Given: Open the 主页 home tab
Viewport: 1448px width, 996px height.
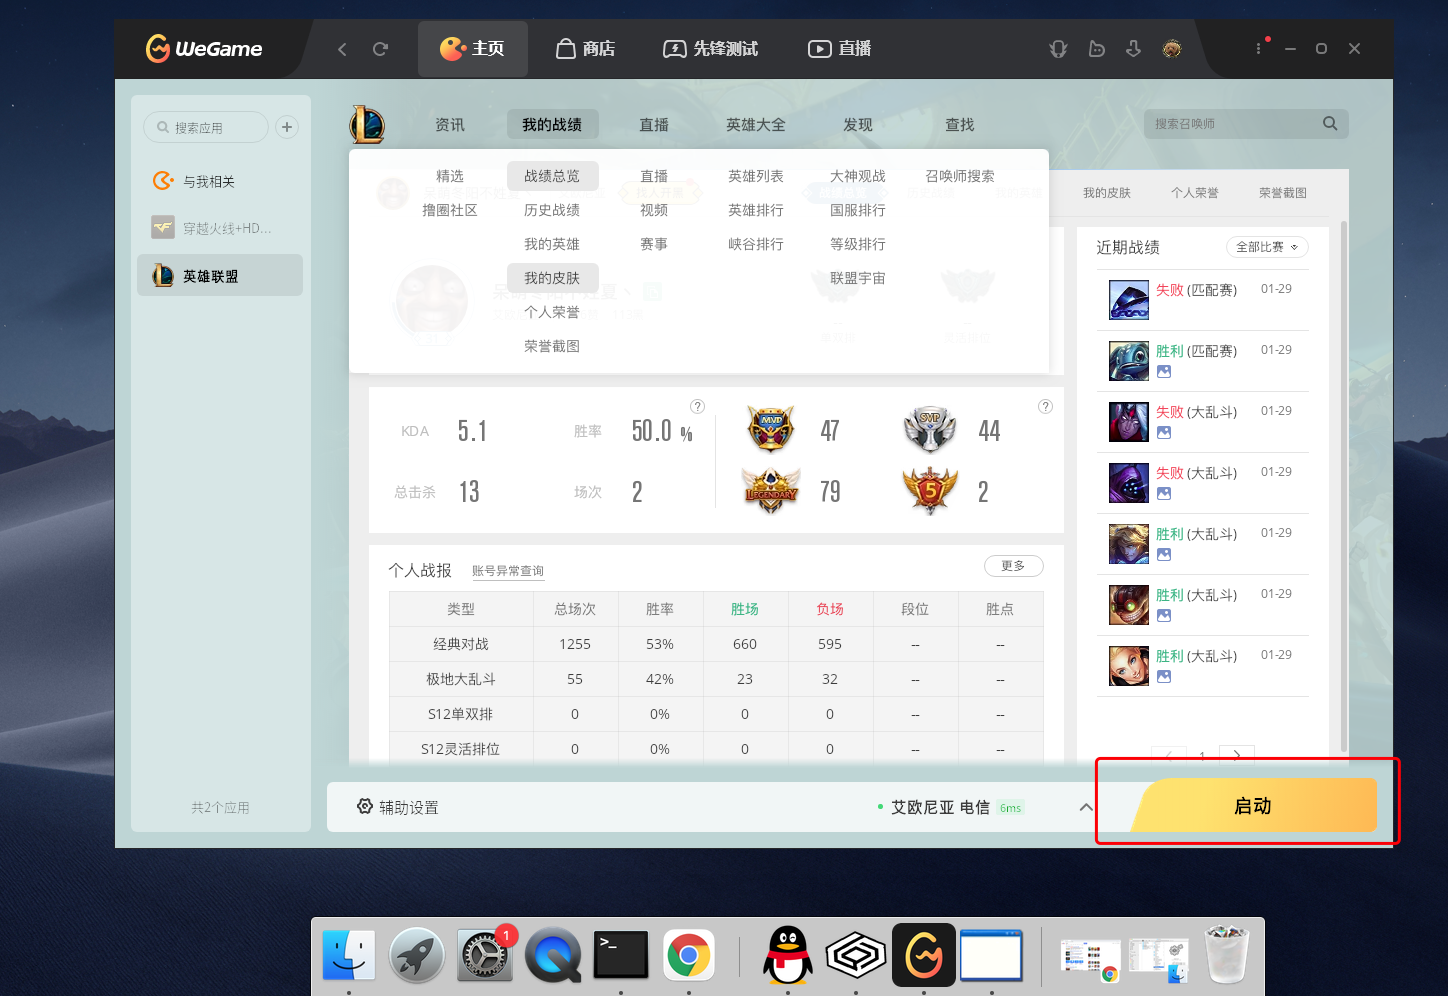Looking at the screenshot, I should [472, 49].
